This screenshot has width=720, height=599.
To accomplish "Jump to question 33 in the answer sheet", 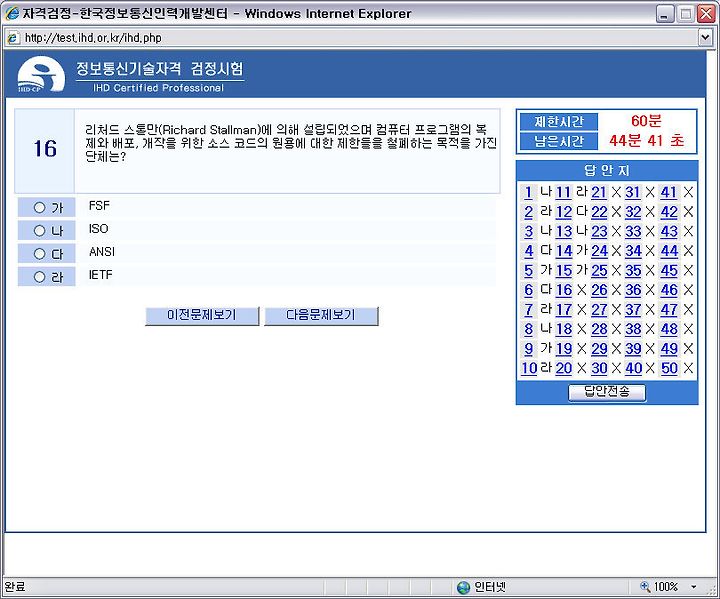I will tap(633, 231).
